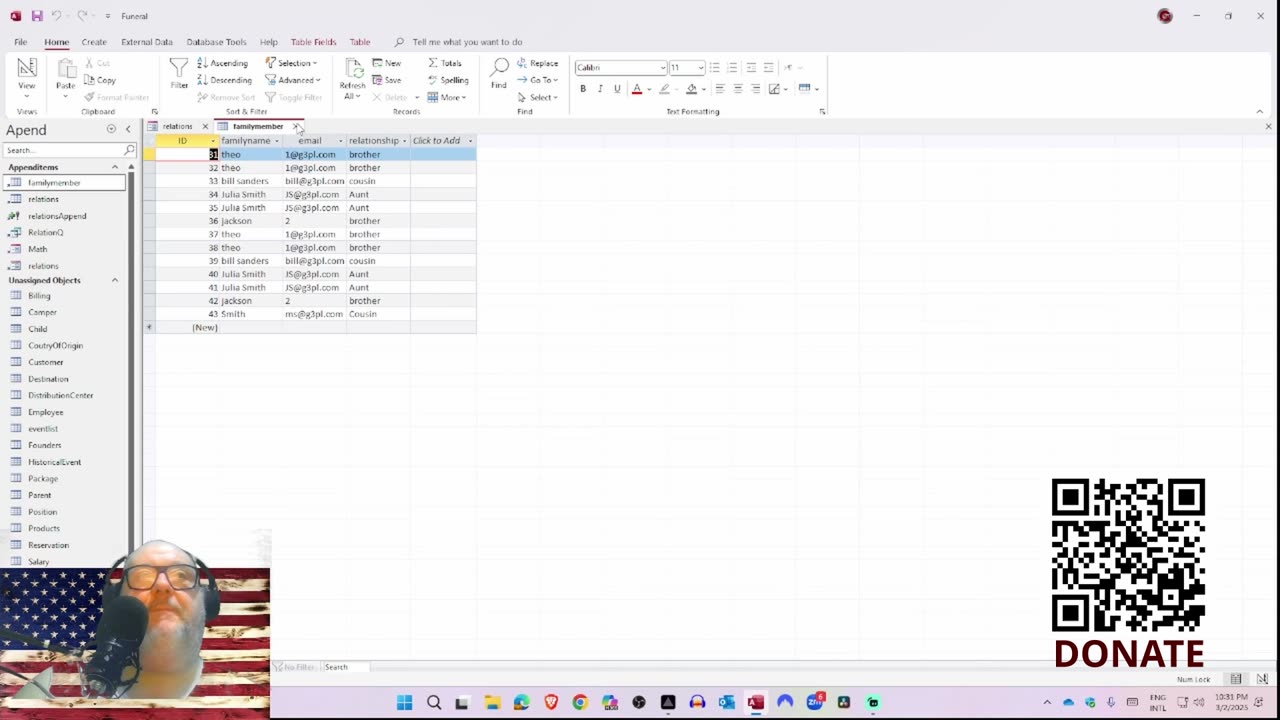Screen dimensions: 1280x720
Task: Open Tell me what you want search
Action: tap(467, 42)
